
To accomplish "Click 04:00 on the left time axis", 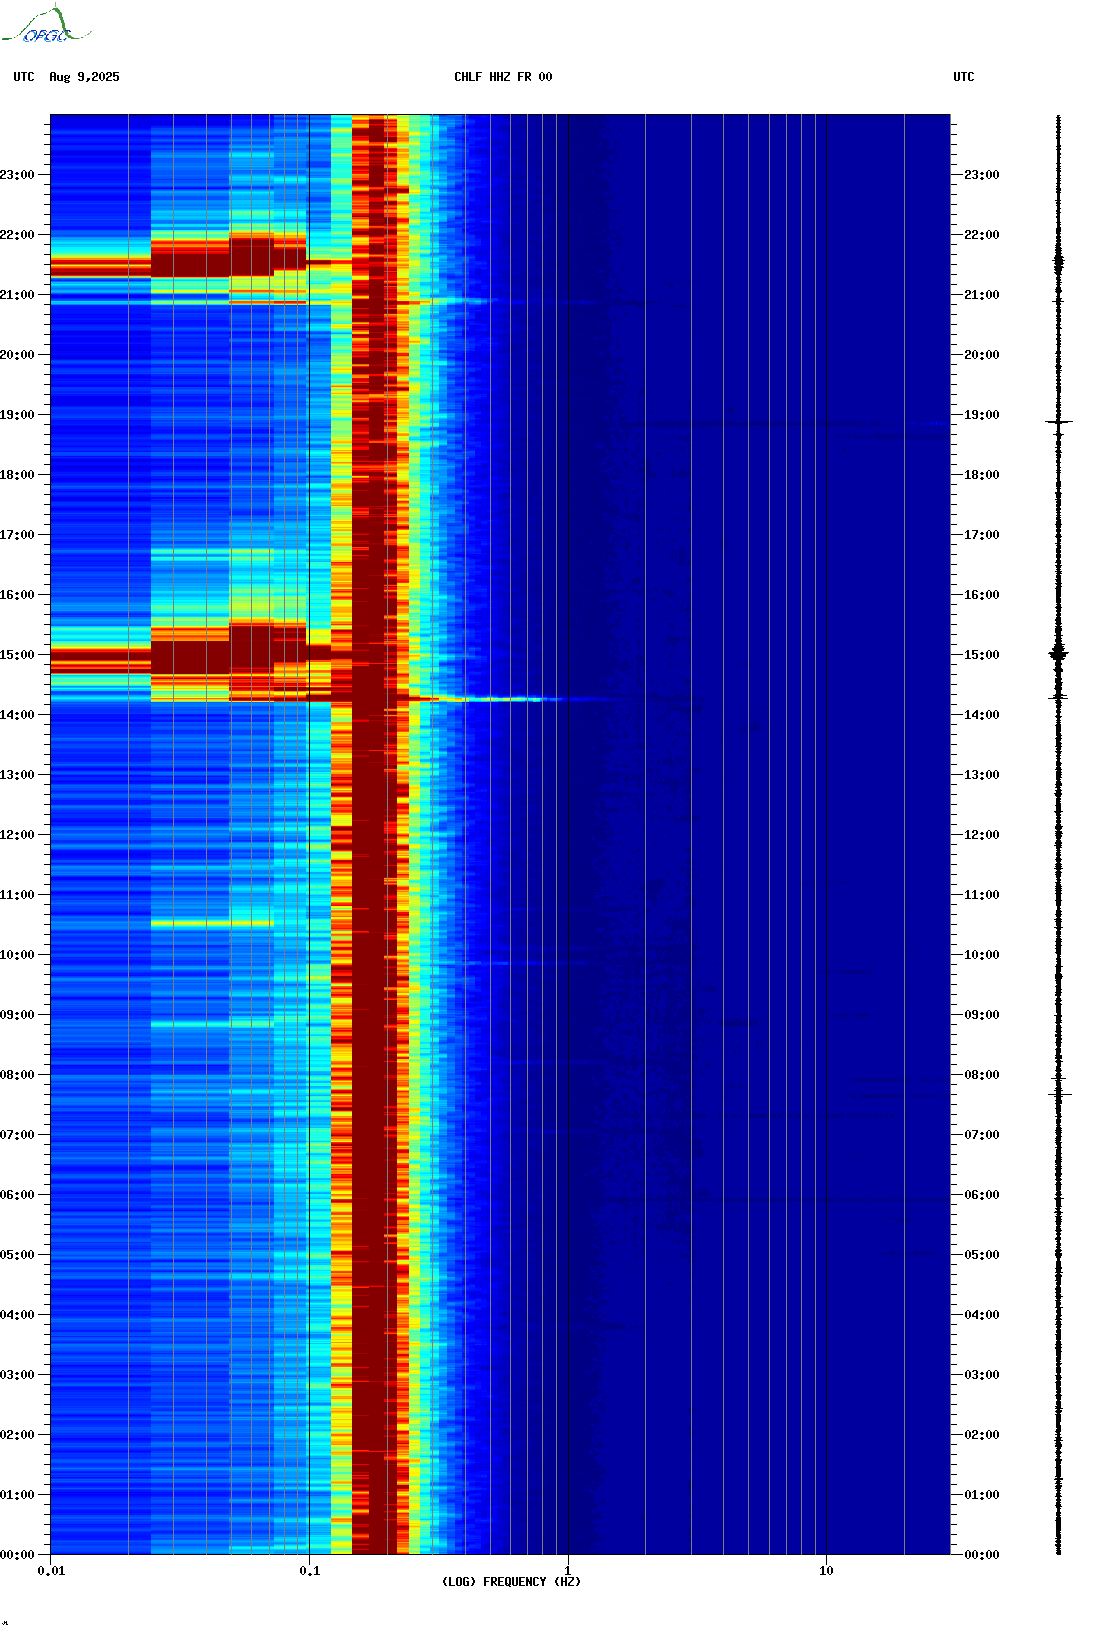I will pyautogui.click(x=17, y=1315).
